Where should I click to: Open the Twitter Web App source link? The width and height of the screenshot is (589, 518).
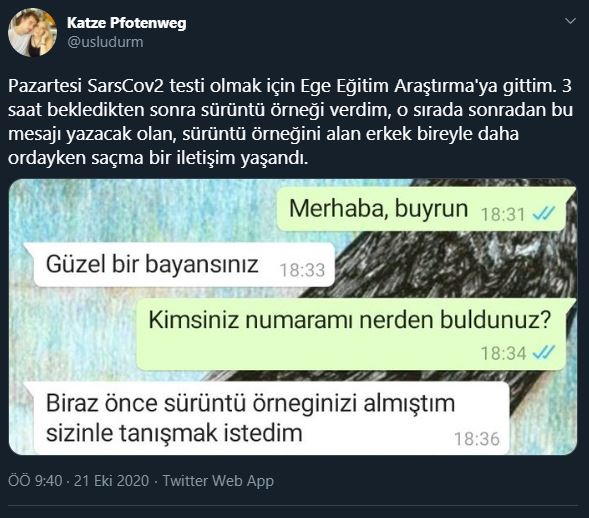pyautogui.click(x=218, y=481)
